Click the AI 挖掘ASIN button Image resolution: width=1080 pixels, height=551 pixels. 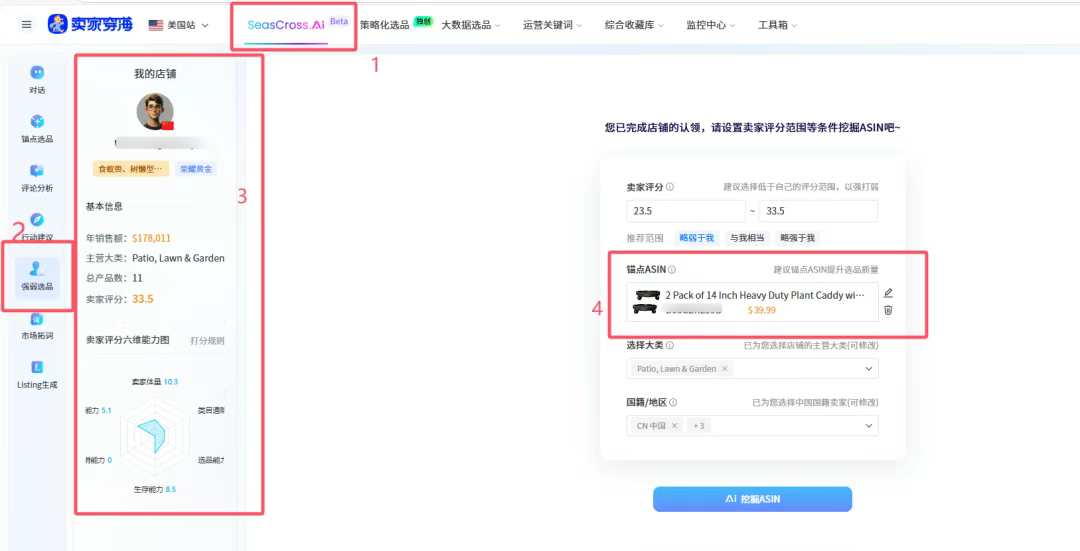(x=752, y=499)
